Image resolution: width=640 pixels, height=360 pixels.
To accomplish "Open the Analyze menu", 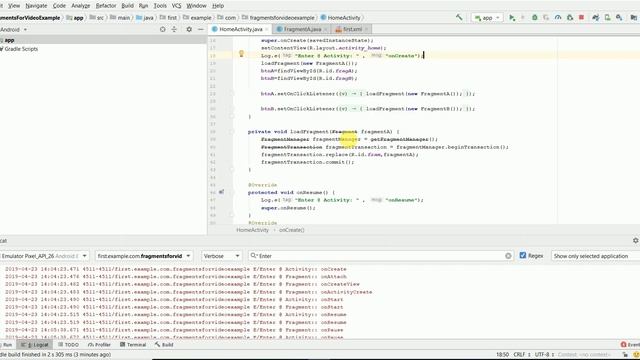I will [81, 6].
